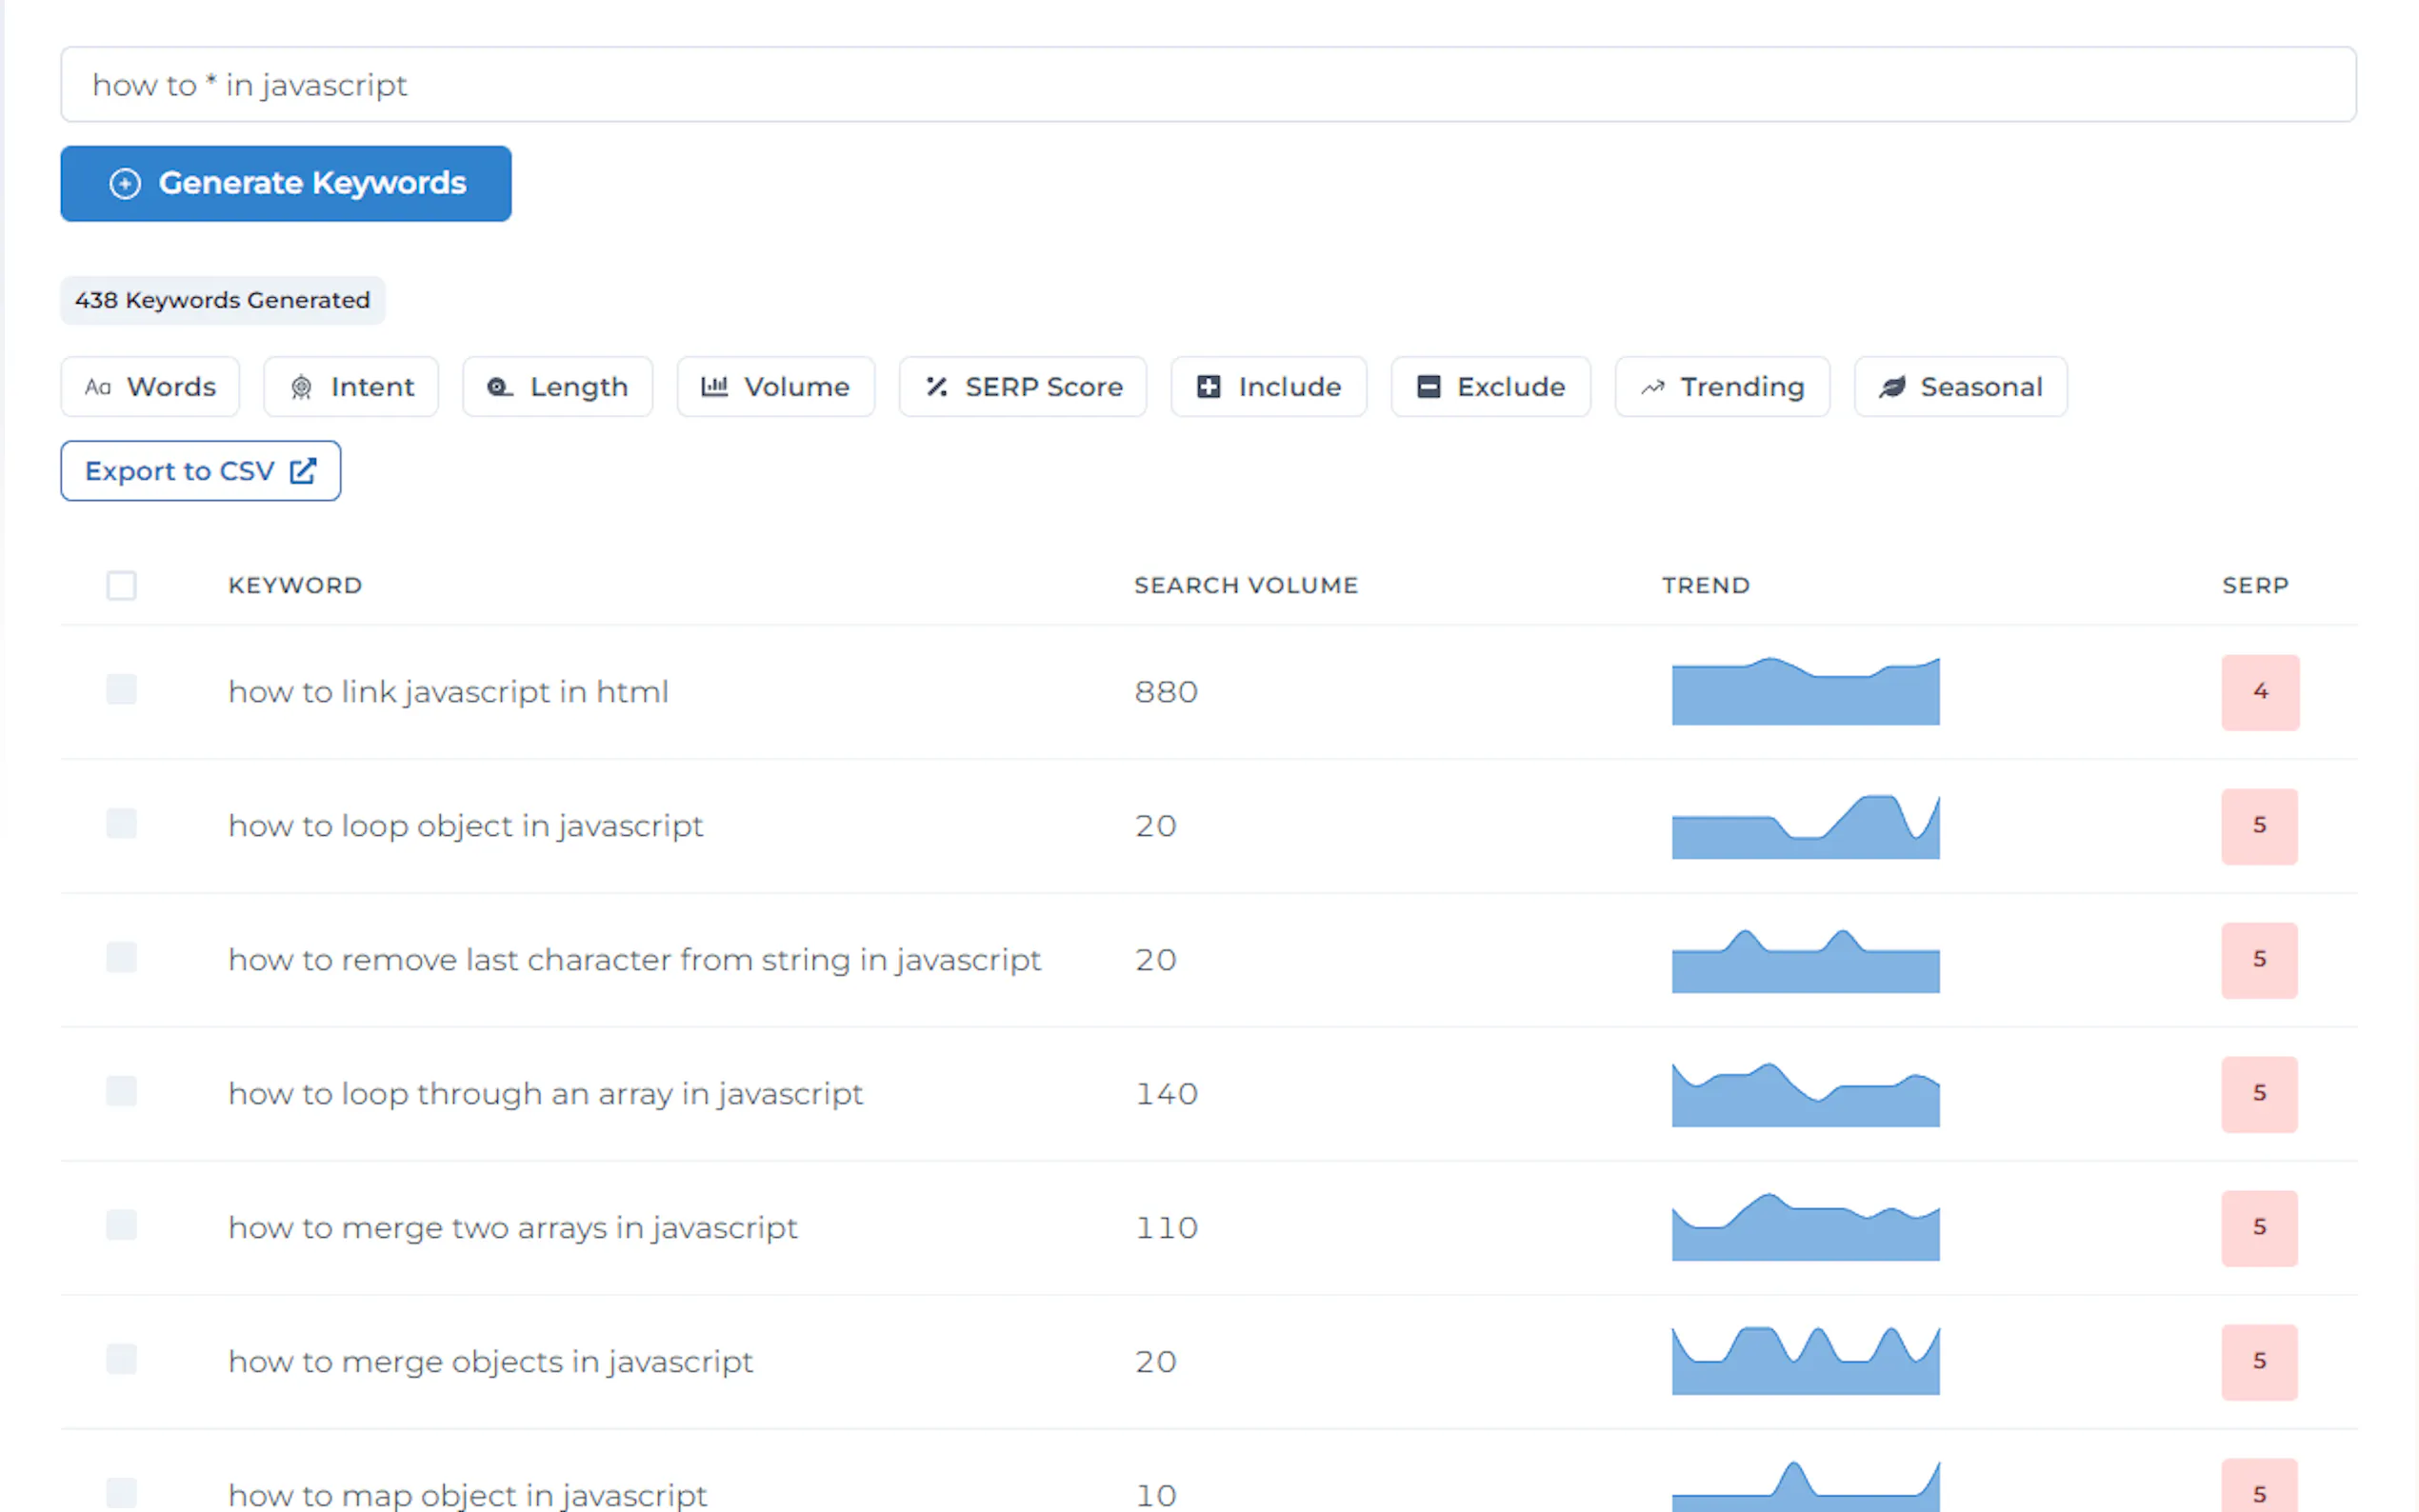
Task: Click the SERP column header
Action: 2254,585
